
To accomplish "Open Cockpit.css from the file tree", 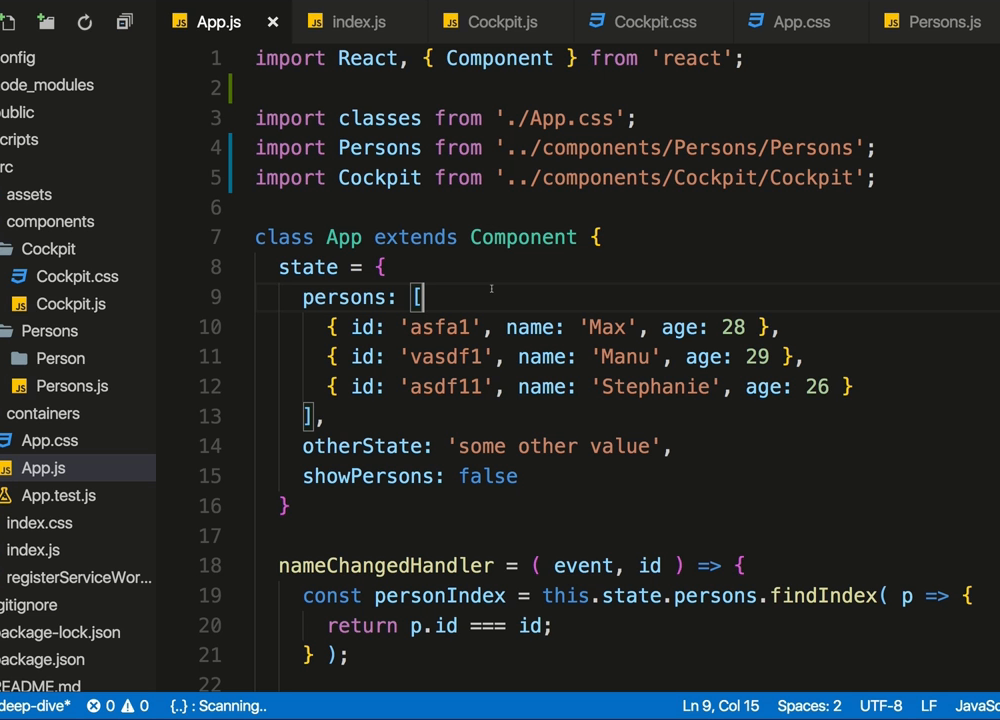I will 77,276.
